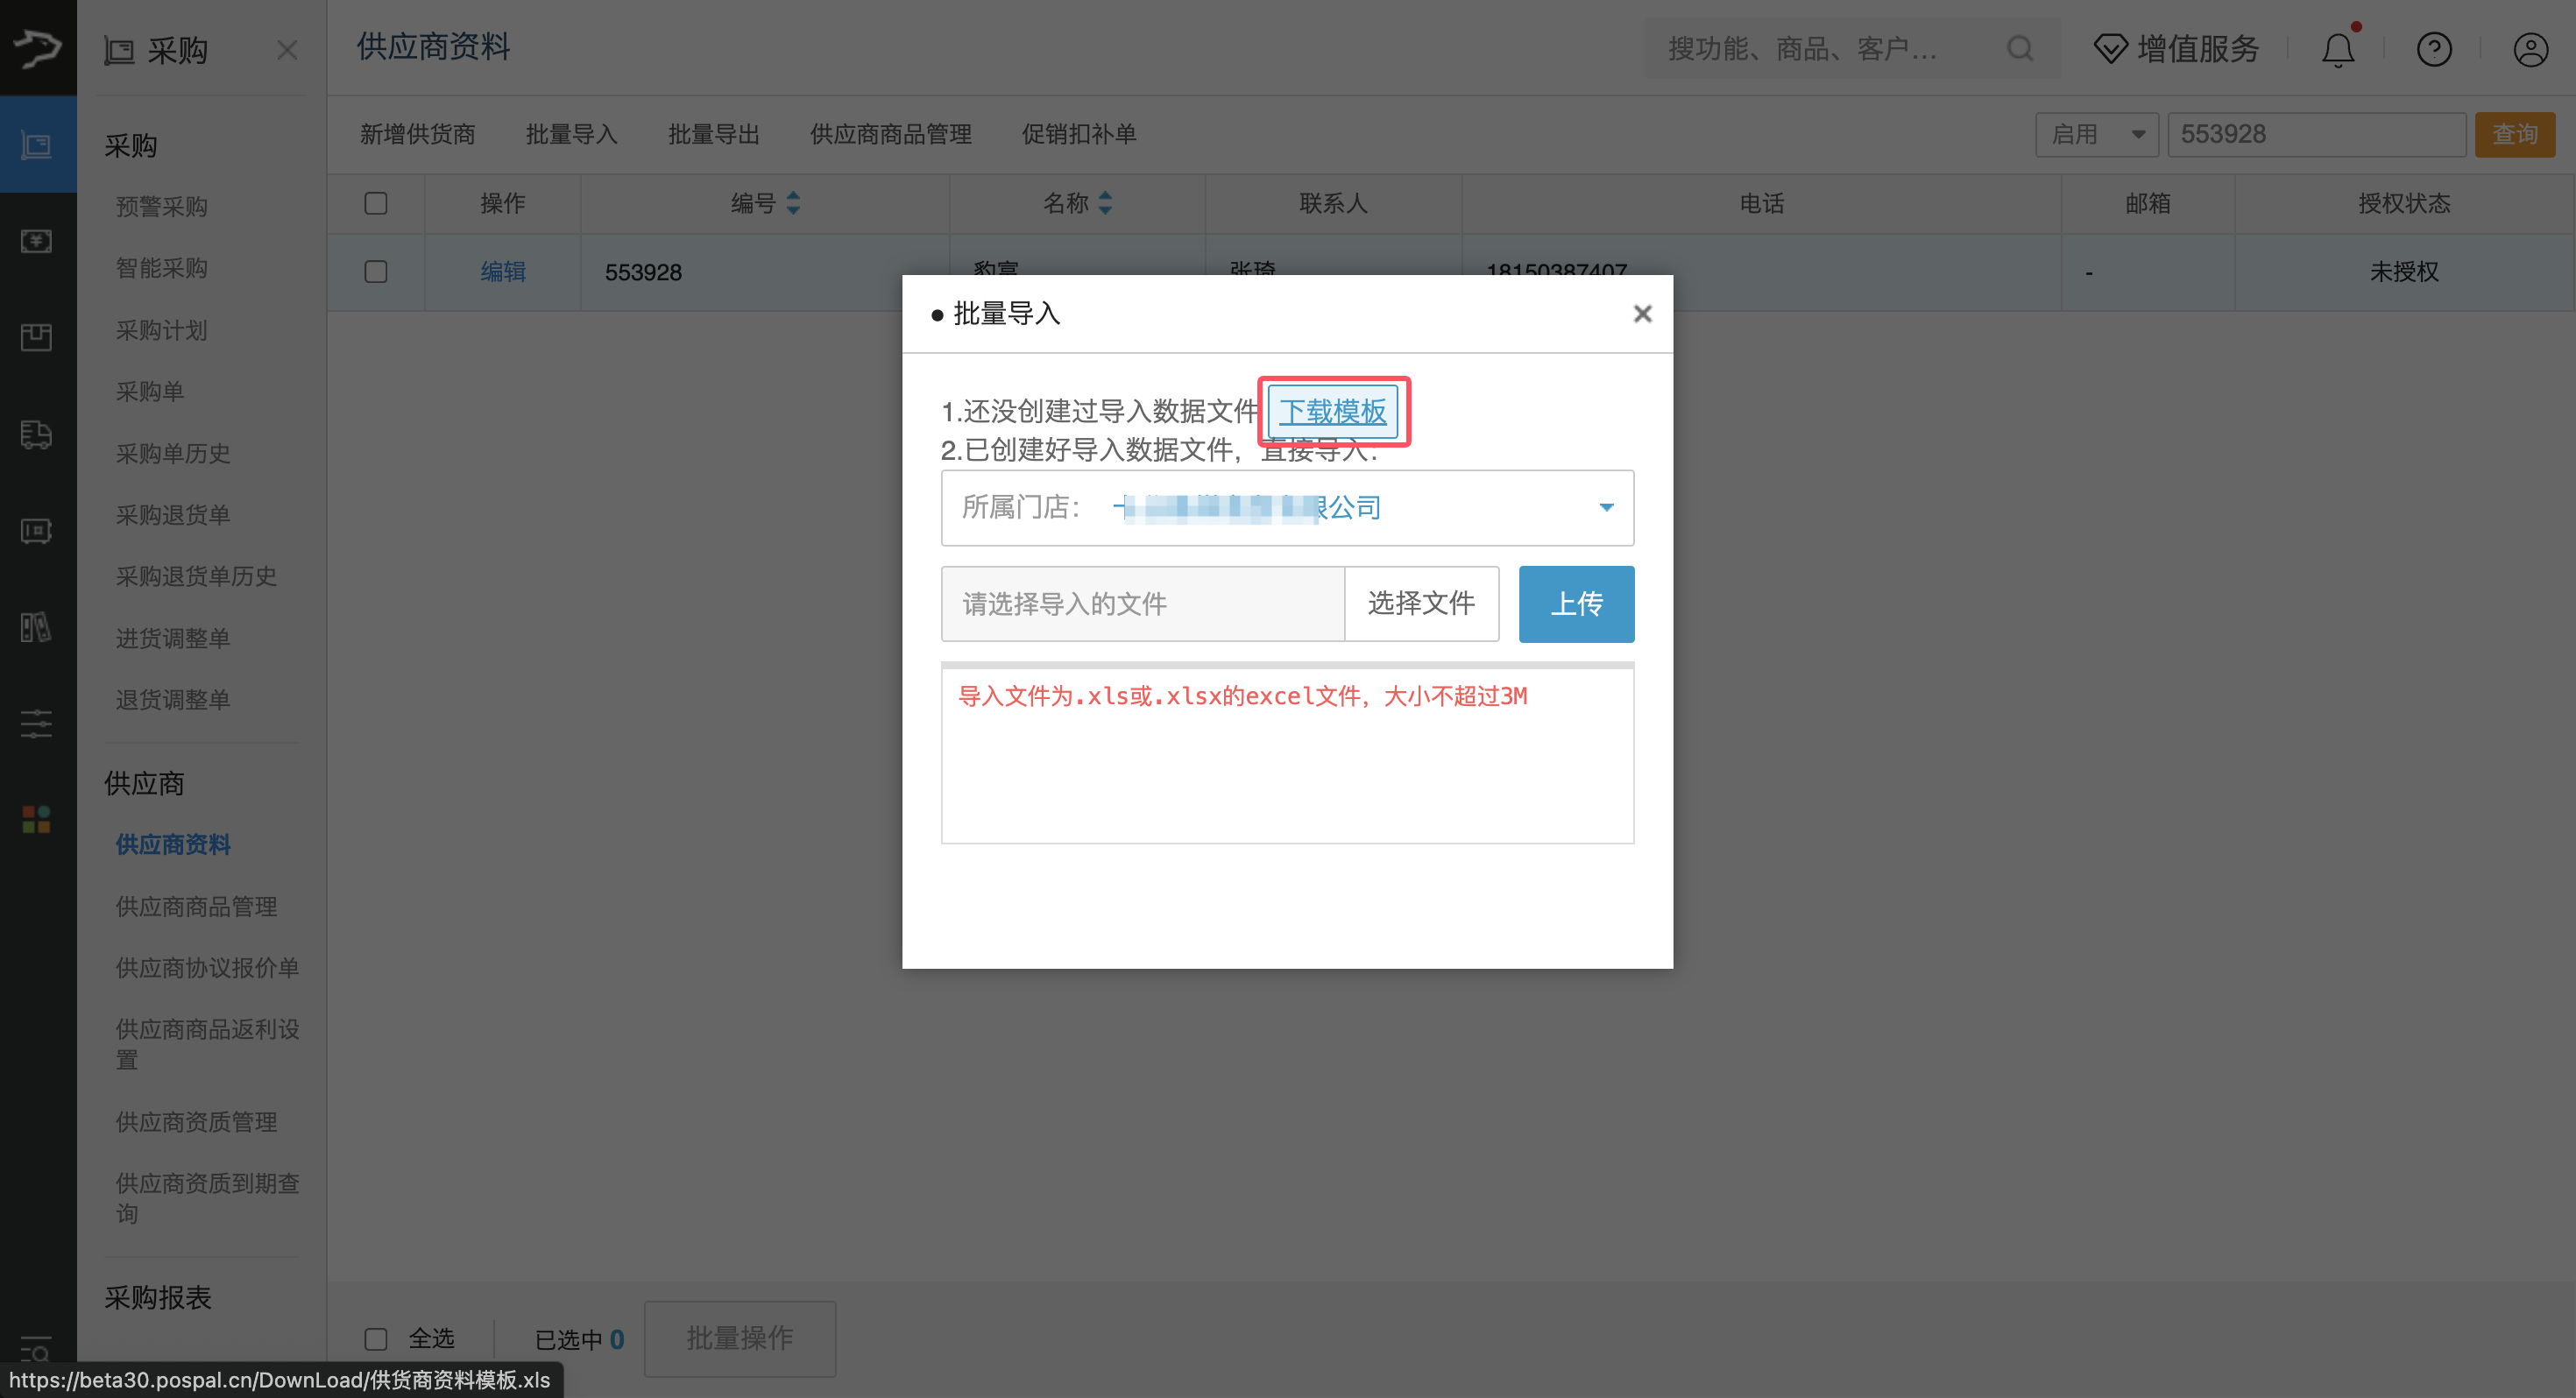The width and height of the screenshot is (2576, 1398).
Task: Check the 全选 checkbox at bottom
Action: pyautogui.click(x=376, y=1338)
